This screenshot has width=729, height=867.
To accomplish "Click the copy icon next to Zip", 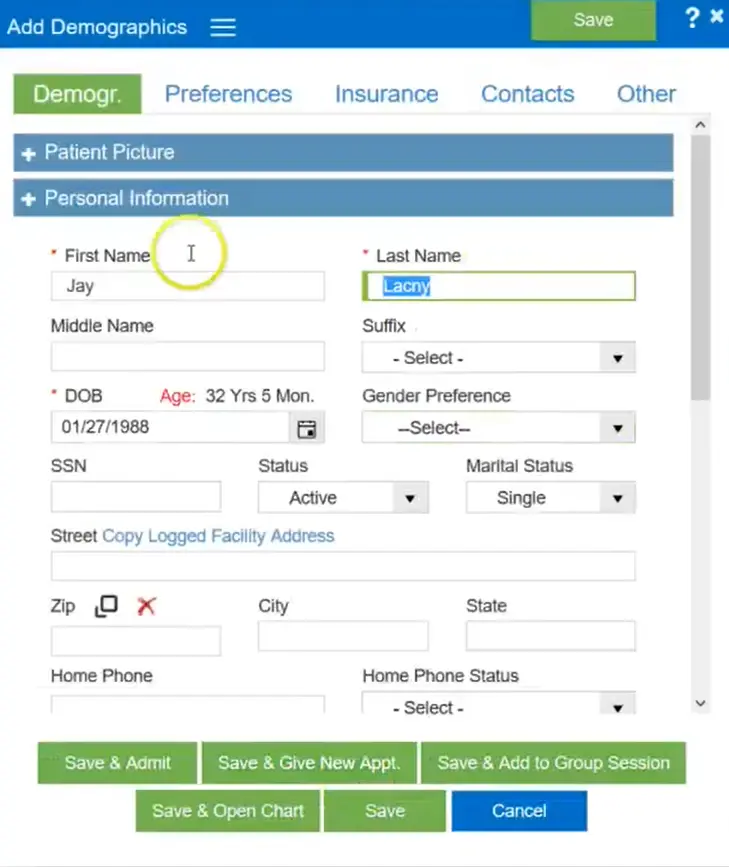I will click(x=106, y=606).
